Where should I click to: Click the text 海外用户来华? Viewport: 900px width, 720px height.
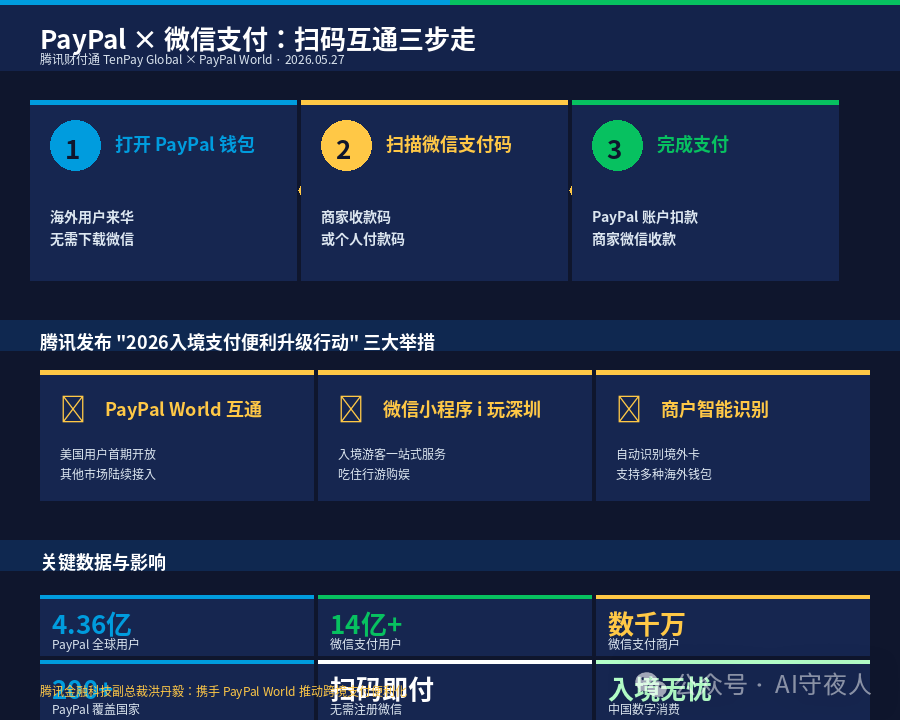coord(92,217)
